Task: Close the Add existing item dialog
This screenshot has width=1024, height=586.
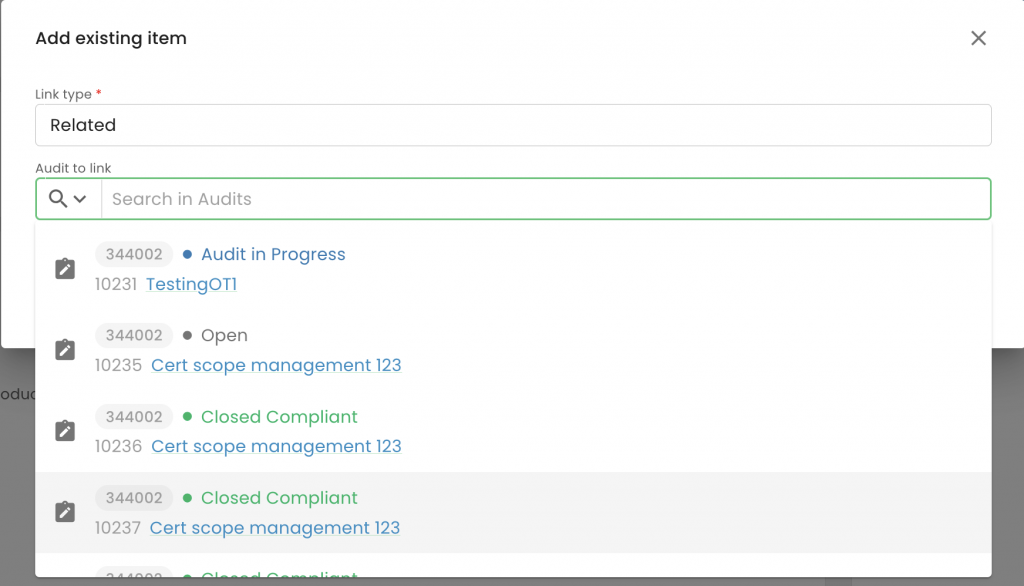Action: pyautogui.click(x=978, y=38)
